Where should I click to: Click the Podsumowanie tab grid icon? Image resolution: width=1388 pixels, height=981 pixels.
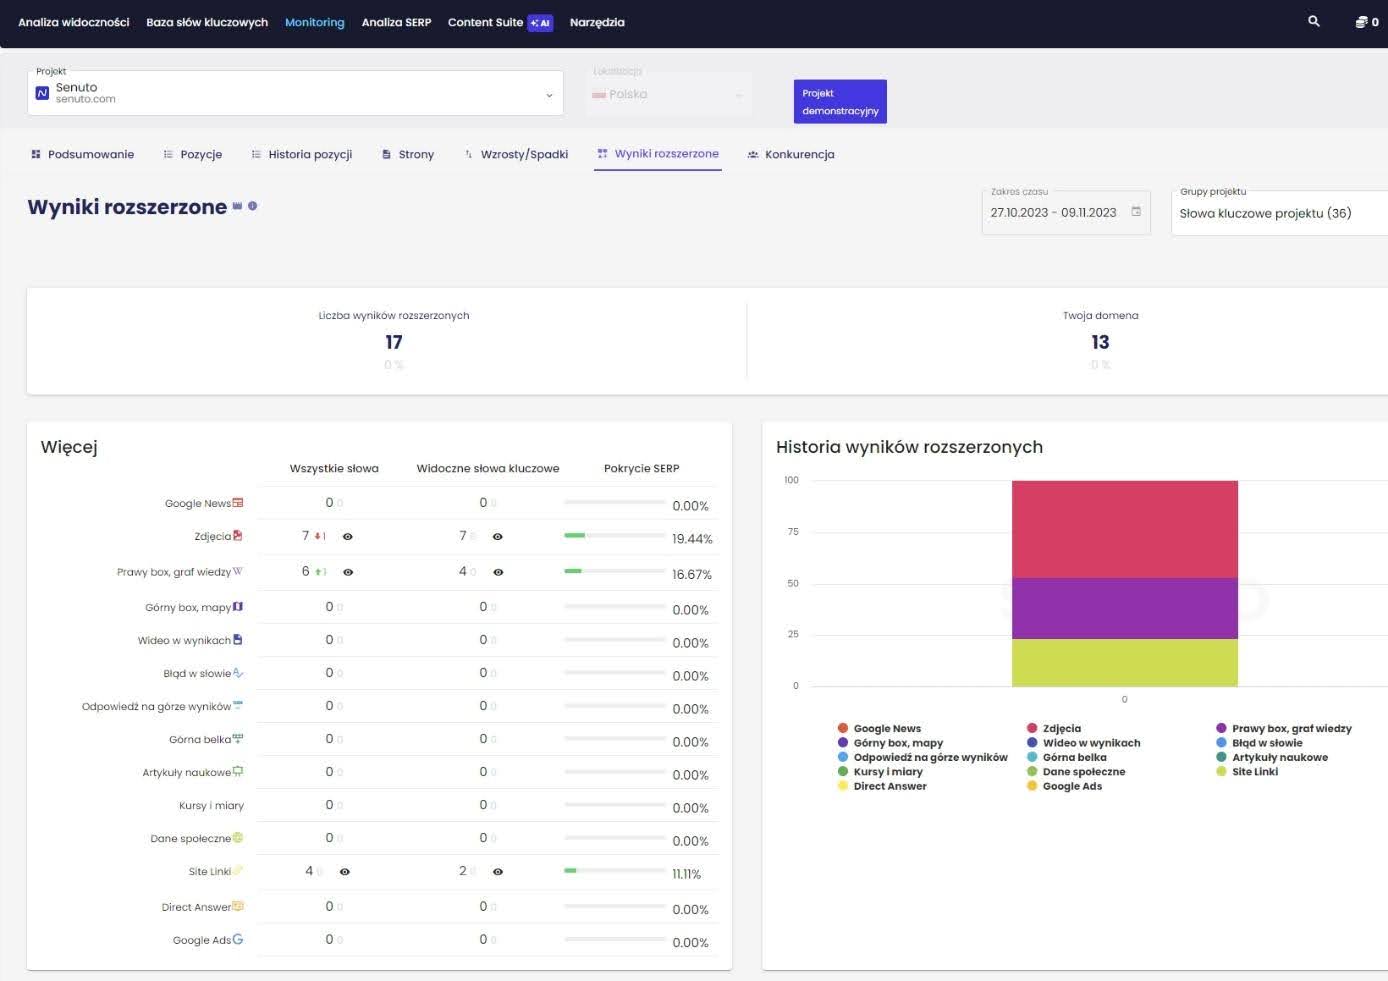click(36, 154)
